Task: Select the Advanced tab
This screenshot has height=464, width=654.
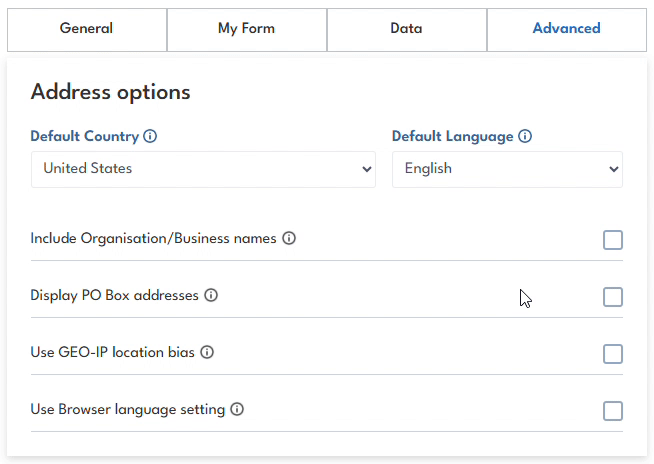Action: click(567, 30)
